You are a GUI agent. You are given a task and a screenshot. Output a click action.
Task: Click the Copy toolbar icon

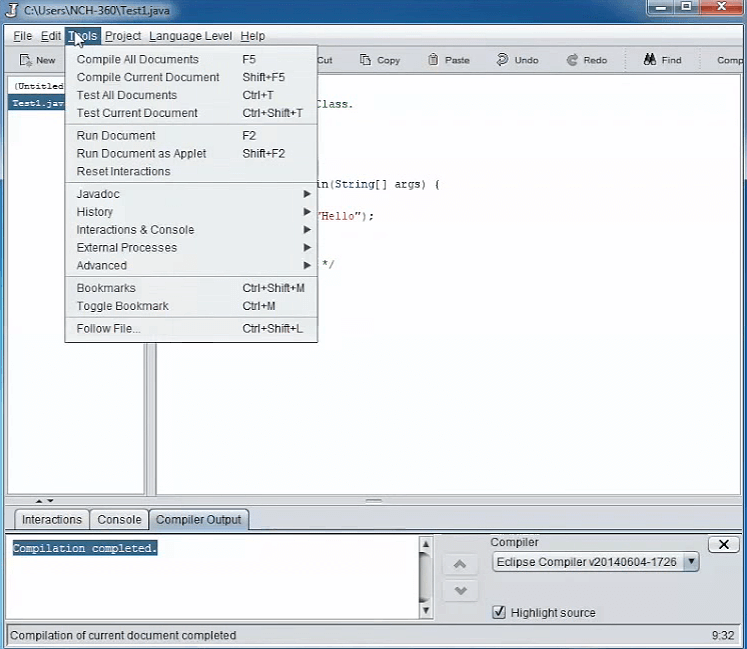pyautogui.click(x=365, y=60)
